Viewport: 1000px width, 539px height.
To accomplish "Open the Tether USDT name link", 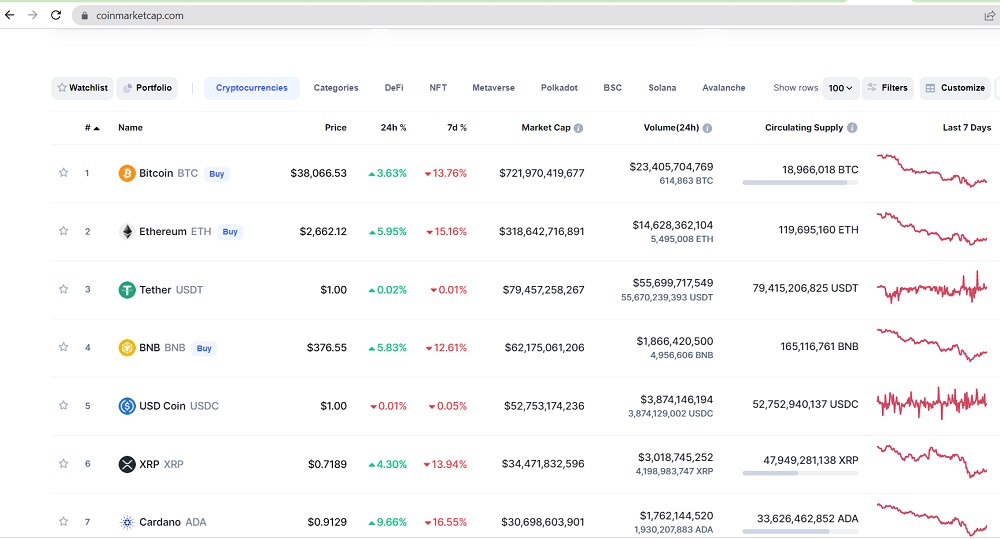I will 171,290.
